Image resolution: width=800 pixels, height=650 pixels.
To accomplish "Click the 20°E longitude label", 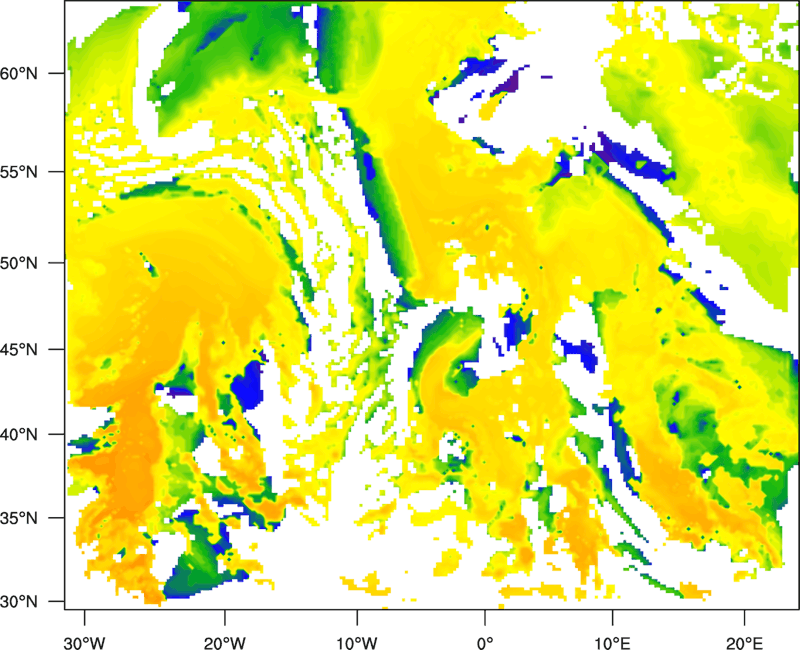I will [x=744, y=643].
